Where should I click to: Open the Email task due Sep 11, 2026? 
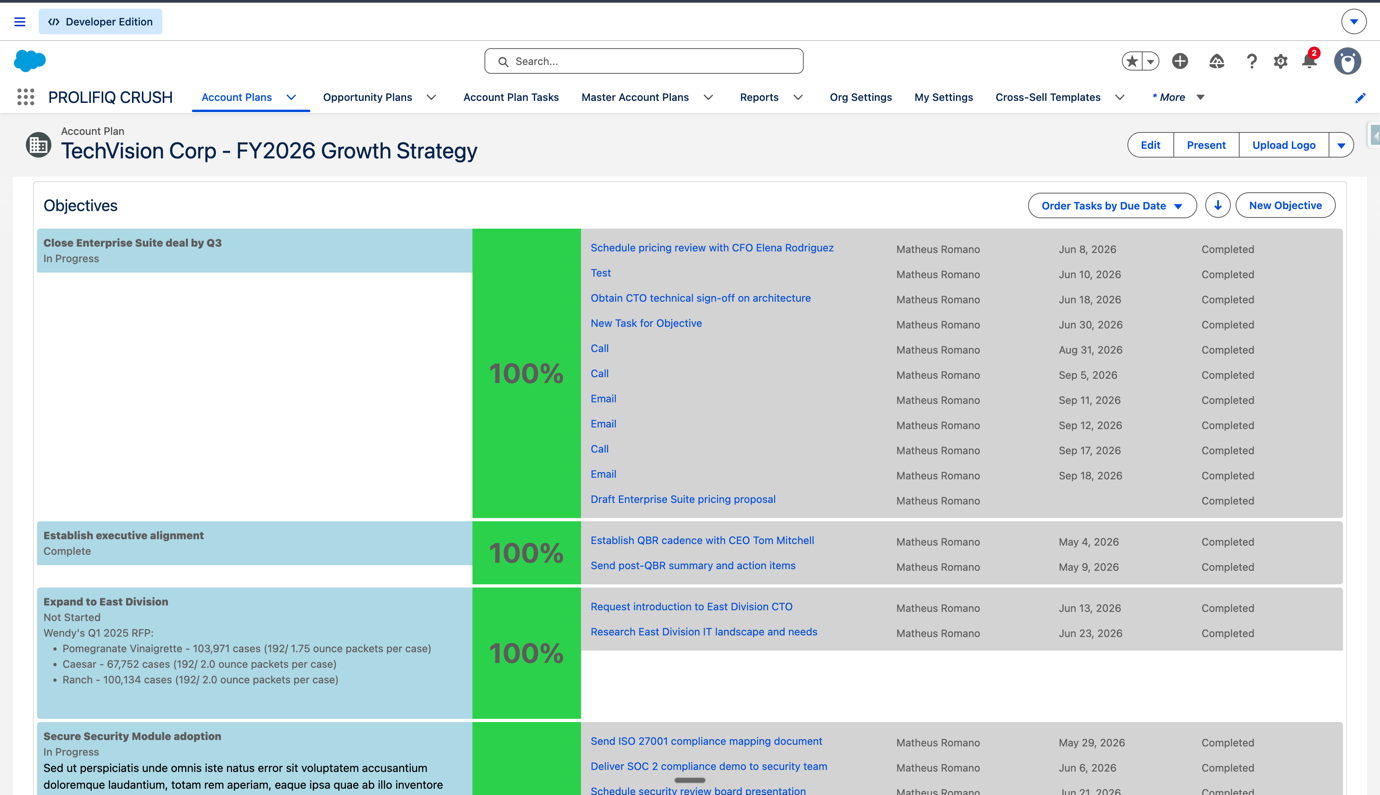(x=603, y=398)
